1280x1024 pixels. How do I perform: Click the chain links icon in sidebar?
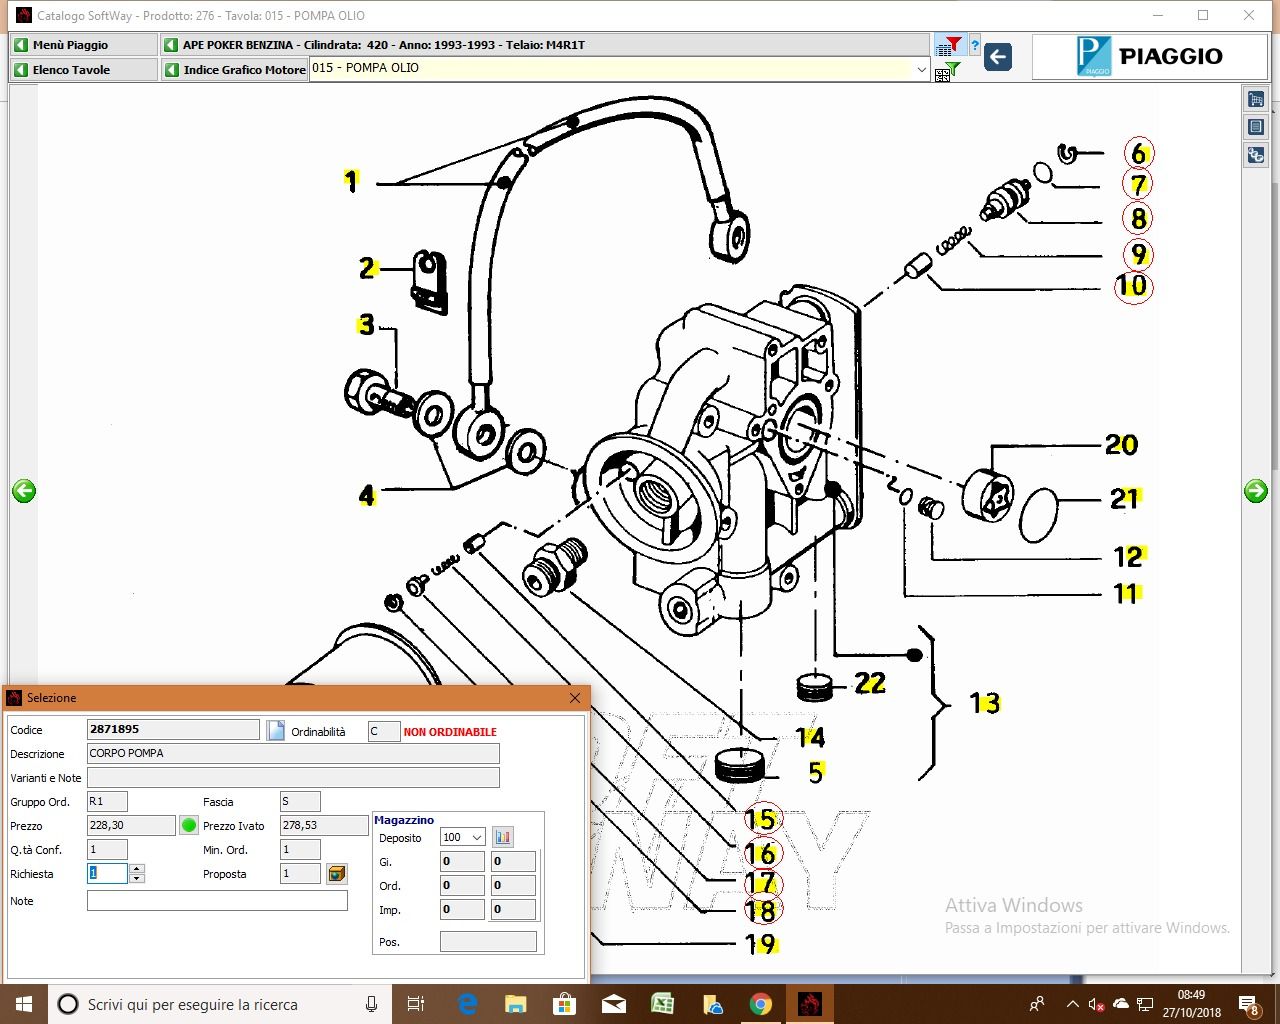coord(1256,155)
